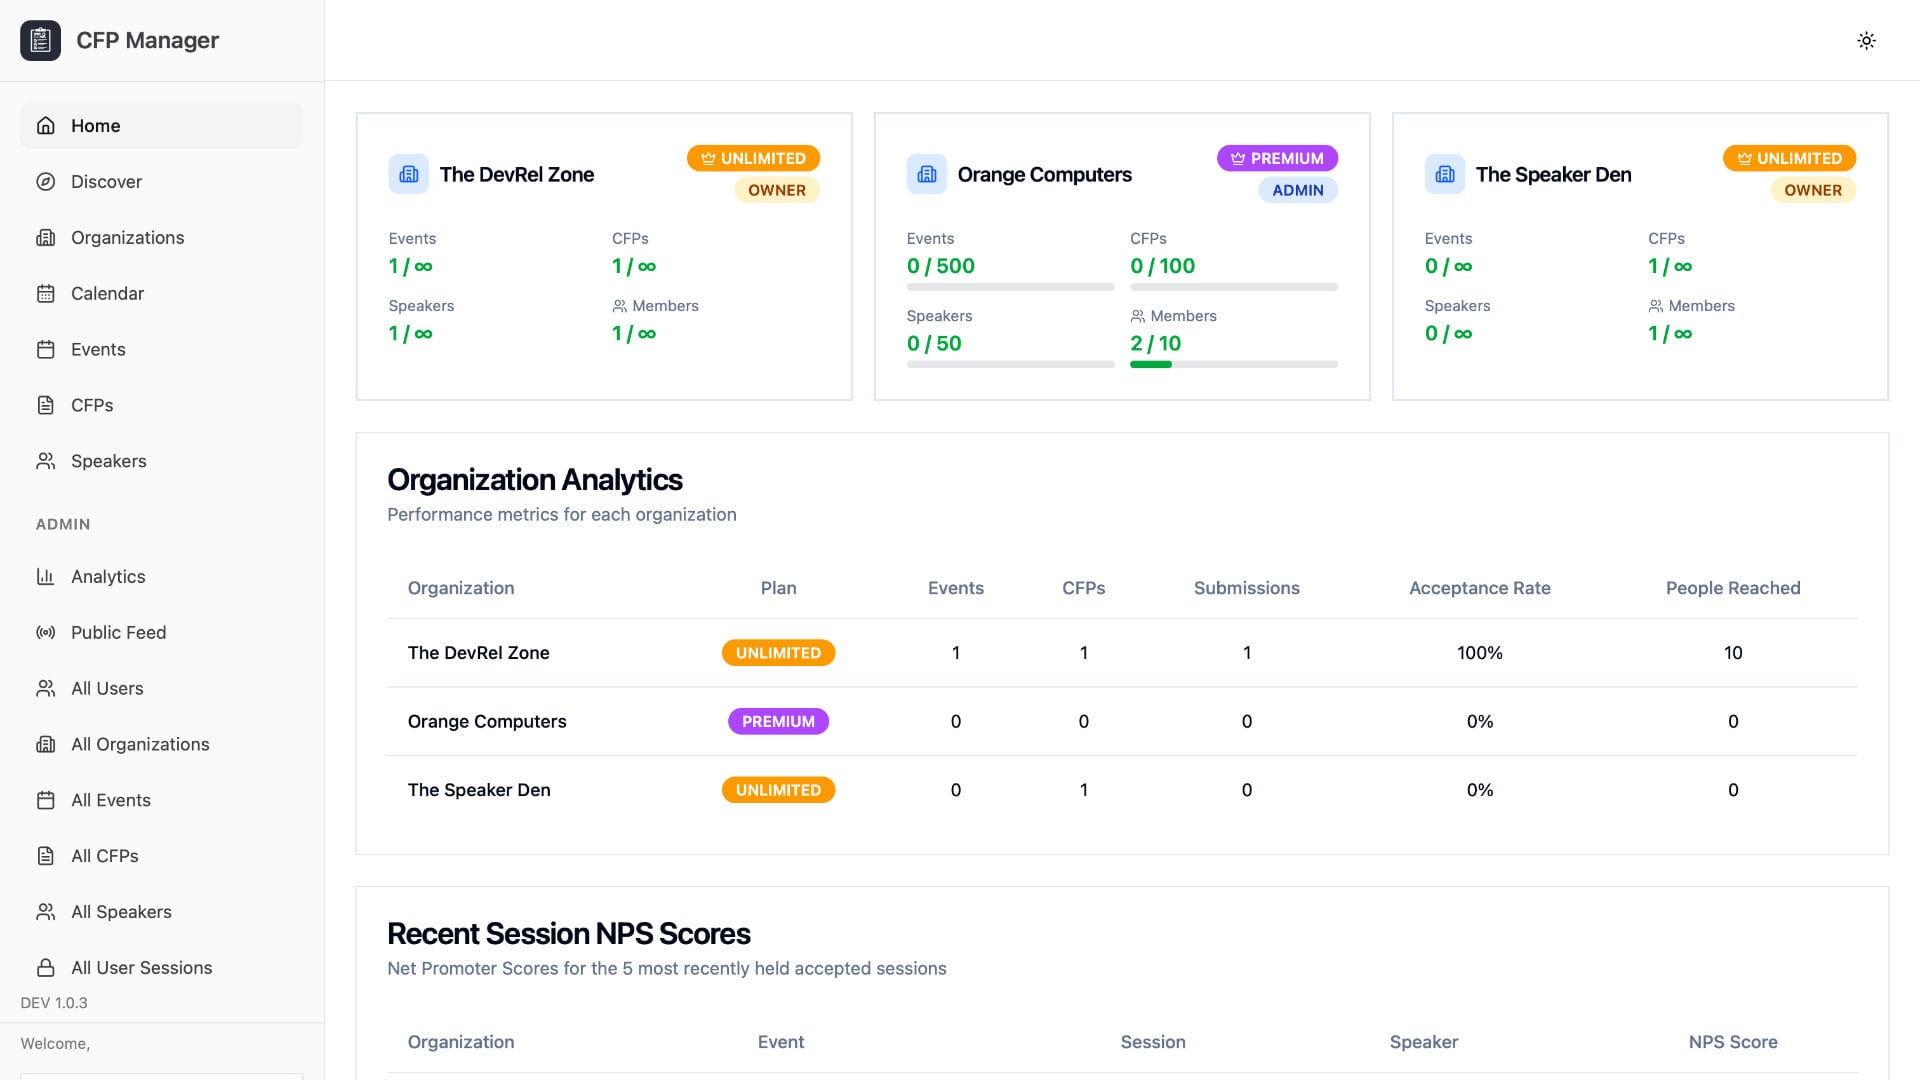The image size is (1920, 1080).
Task: Select All Events from the admin sidebar
Action: (x=110, y=800)
